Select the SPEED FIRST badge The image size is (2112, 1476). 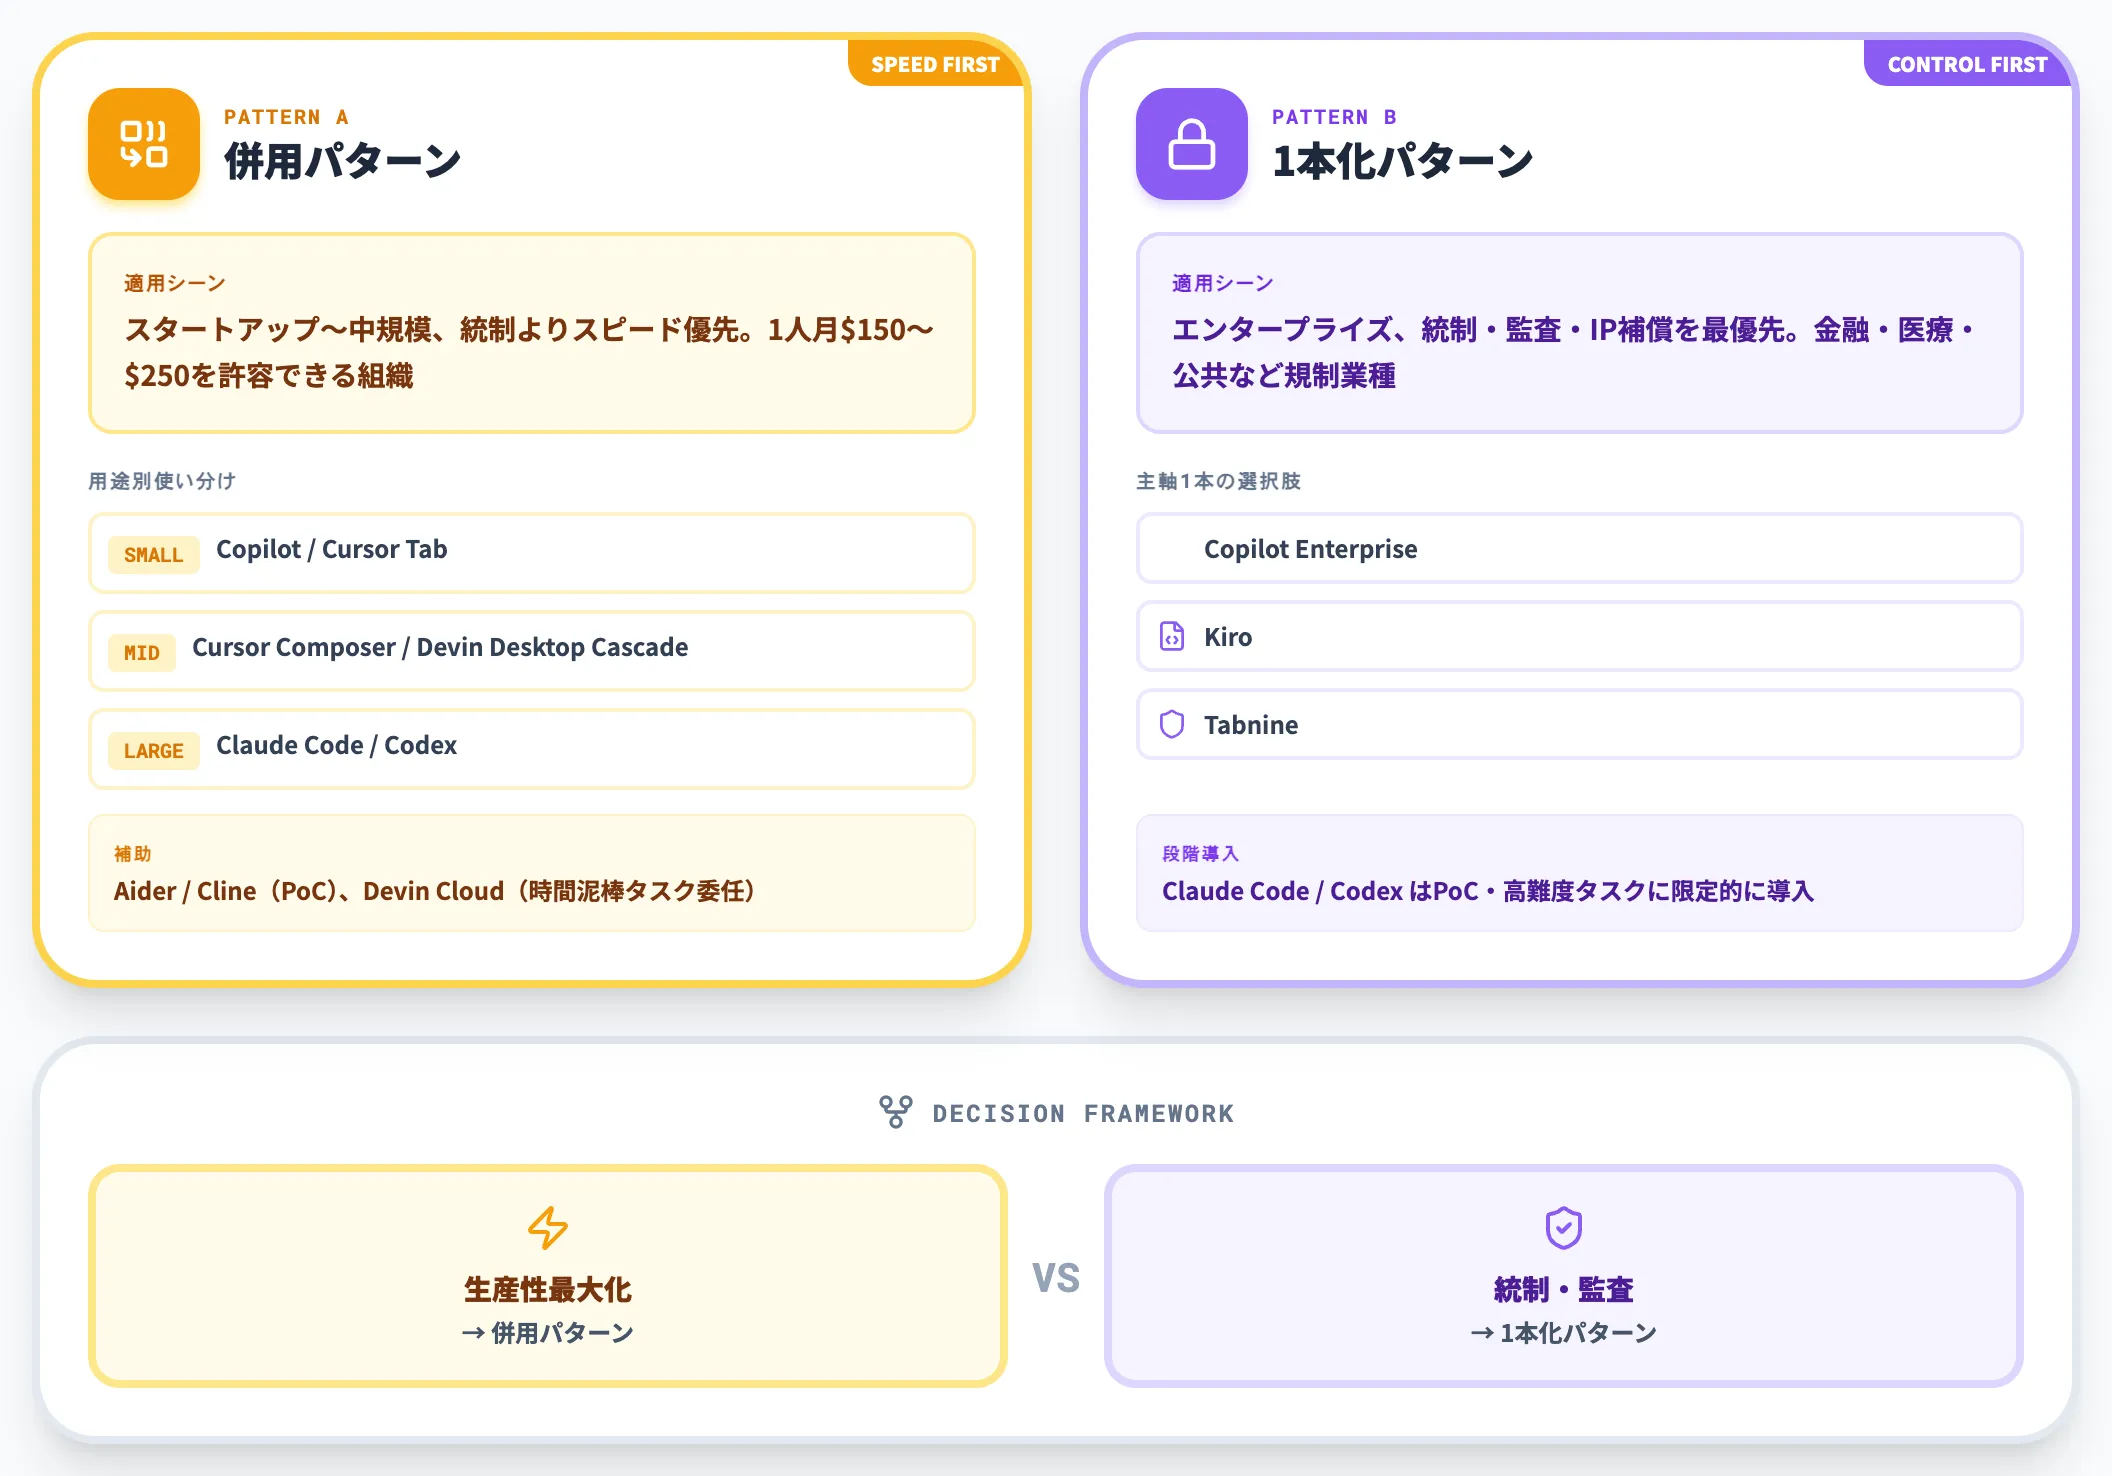(x=935, y=64)
